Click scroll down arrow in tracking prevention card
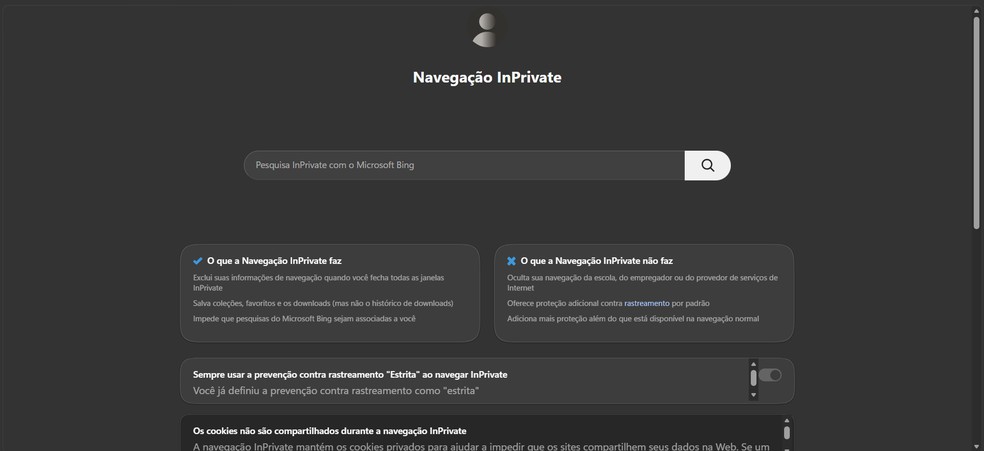Image resolution: width=984 pixels, height=451 pixels. [x=753, y=395]
